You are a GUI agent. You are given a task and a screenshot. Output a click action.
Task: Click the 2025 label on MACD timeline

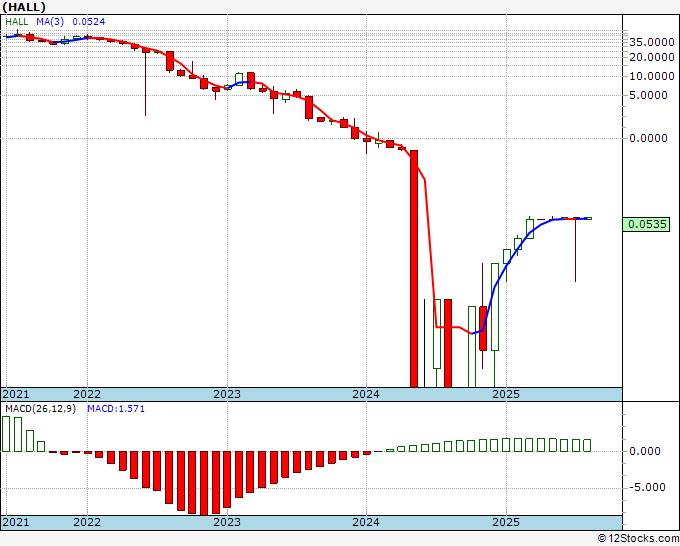pyautogui.click(x=506, y=522)
